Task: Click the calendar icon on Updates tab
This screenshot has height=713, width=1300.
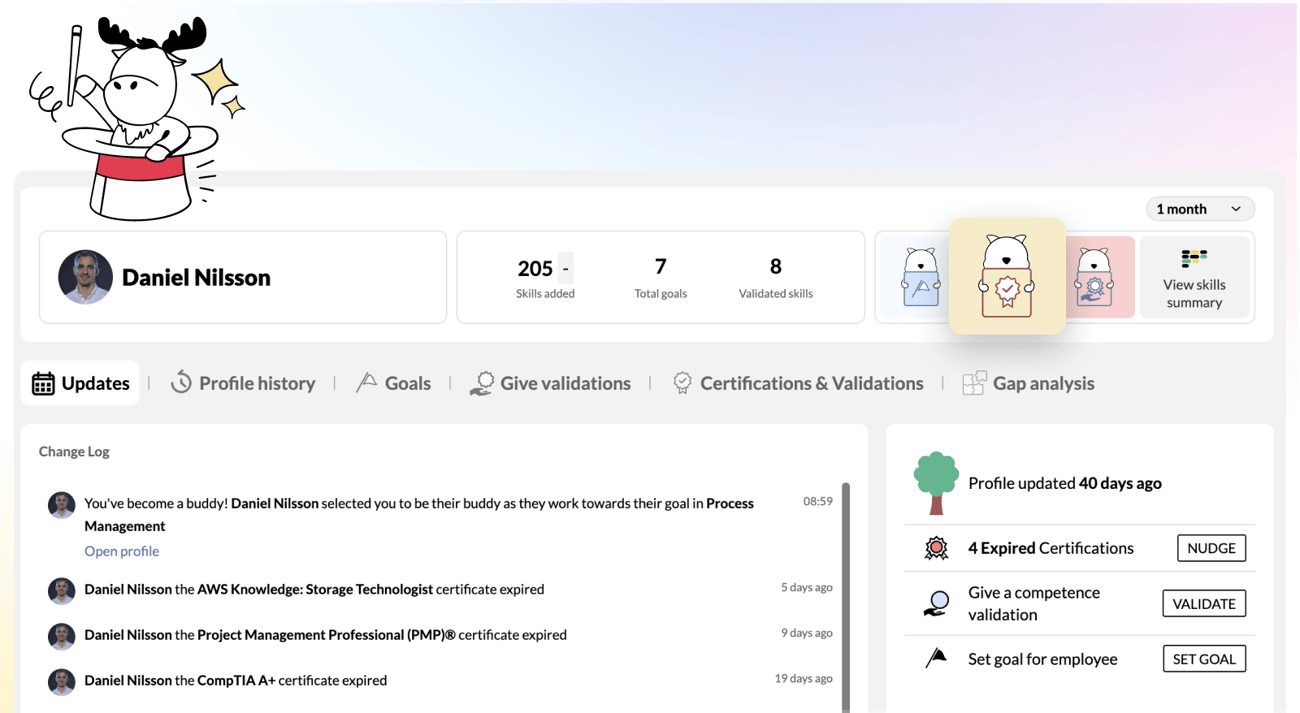Action: tap(43, 383)
